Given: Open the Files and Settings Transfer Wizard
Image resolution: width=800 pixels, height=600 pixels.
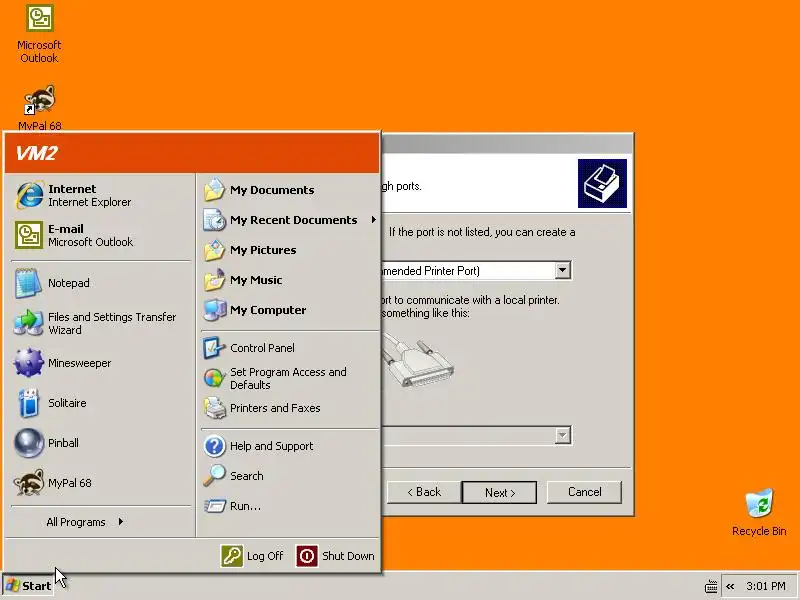Looking at the screenshot, I should (100, 323).
